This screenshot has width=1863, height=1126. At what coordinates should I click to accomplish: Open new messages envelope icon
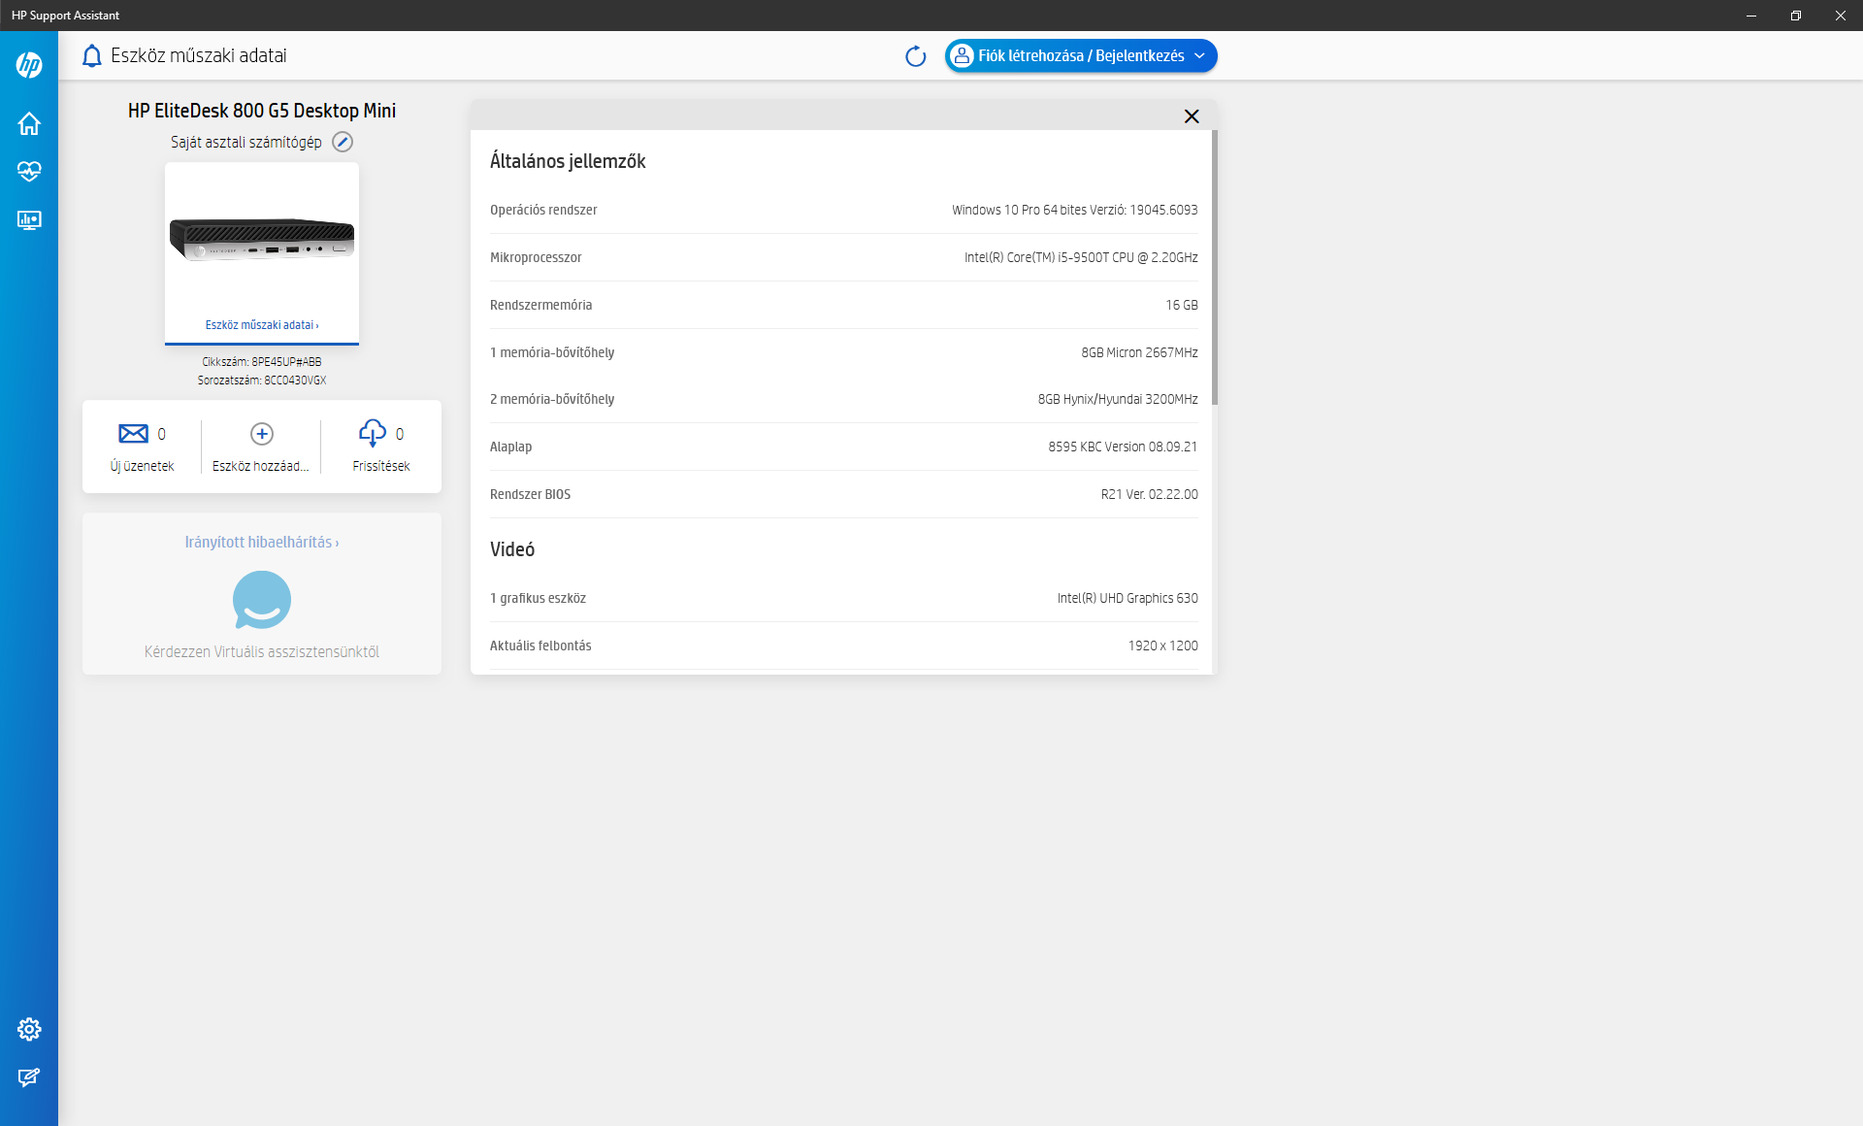[x=133, y=433]
